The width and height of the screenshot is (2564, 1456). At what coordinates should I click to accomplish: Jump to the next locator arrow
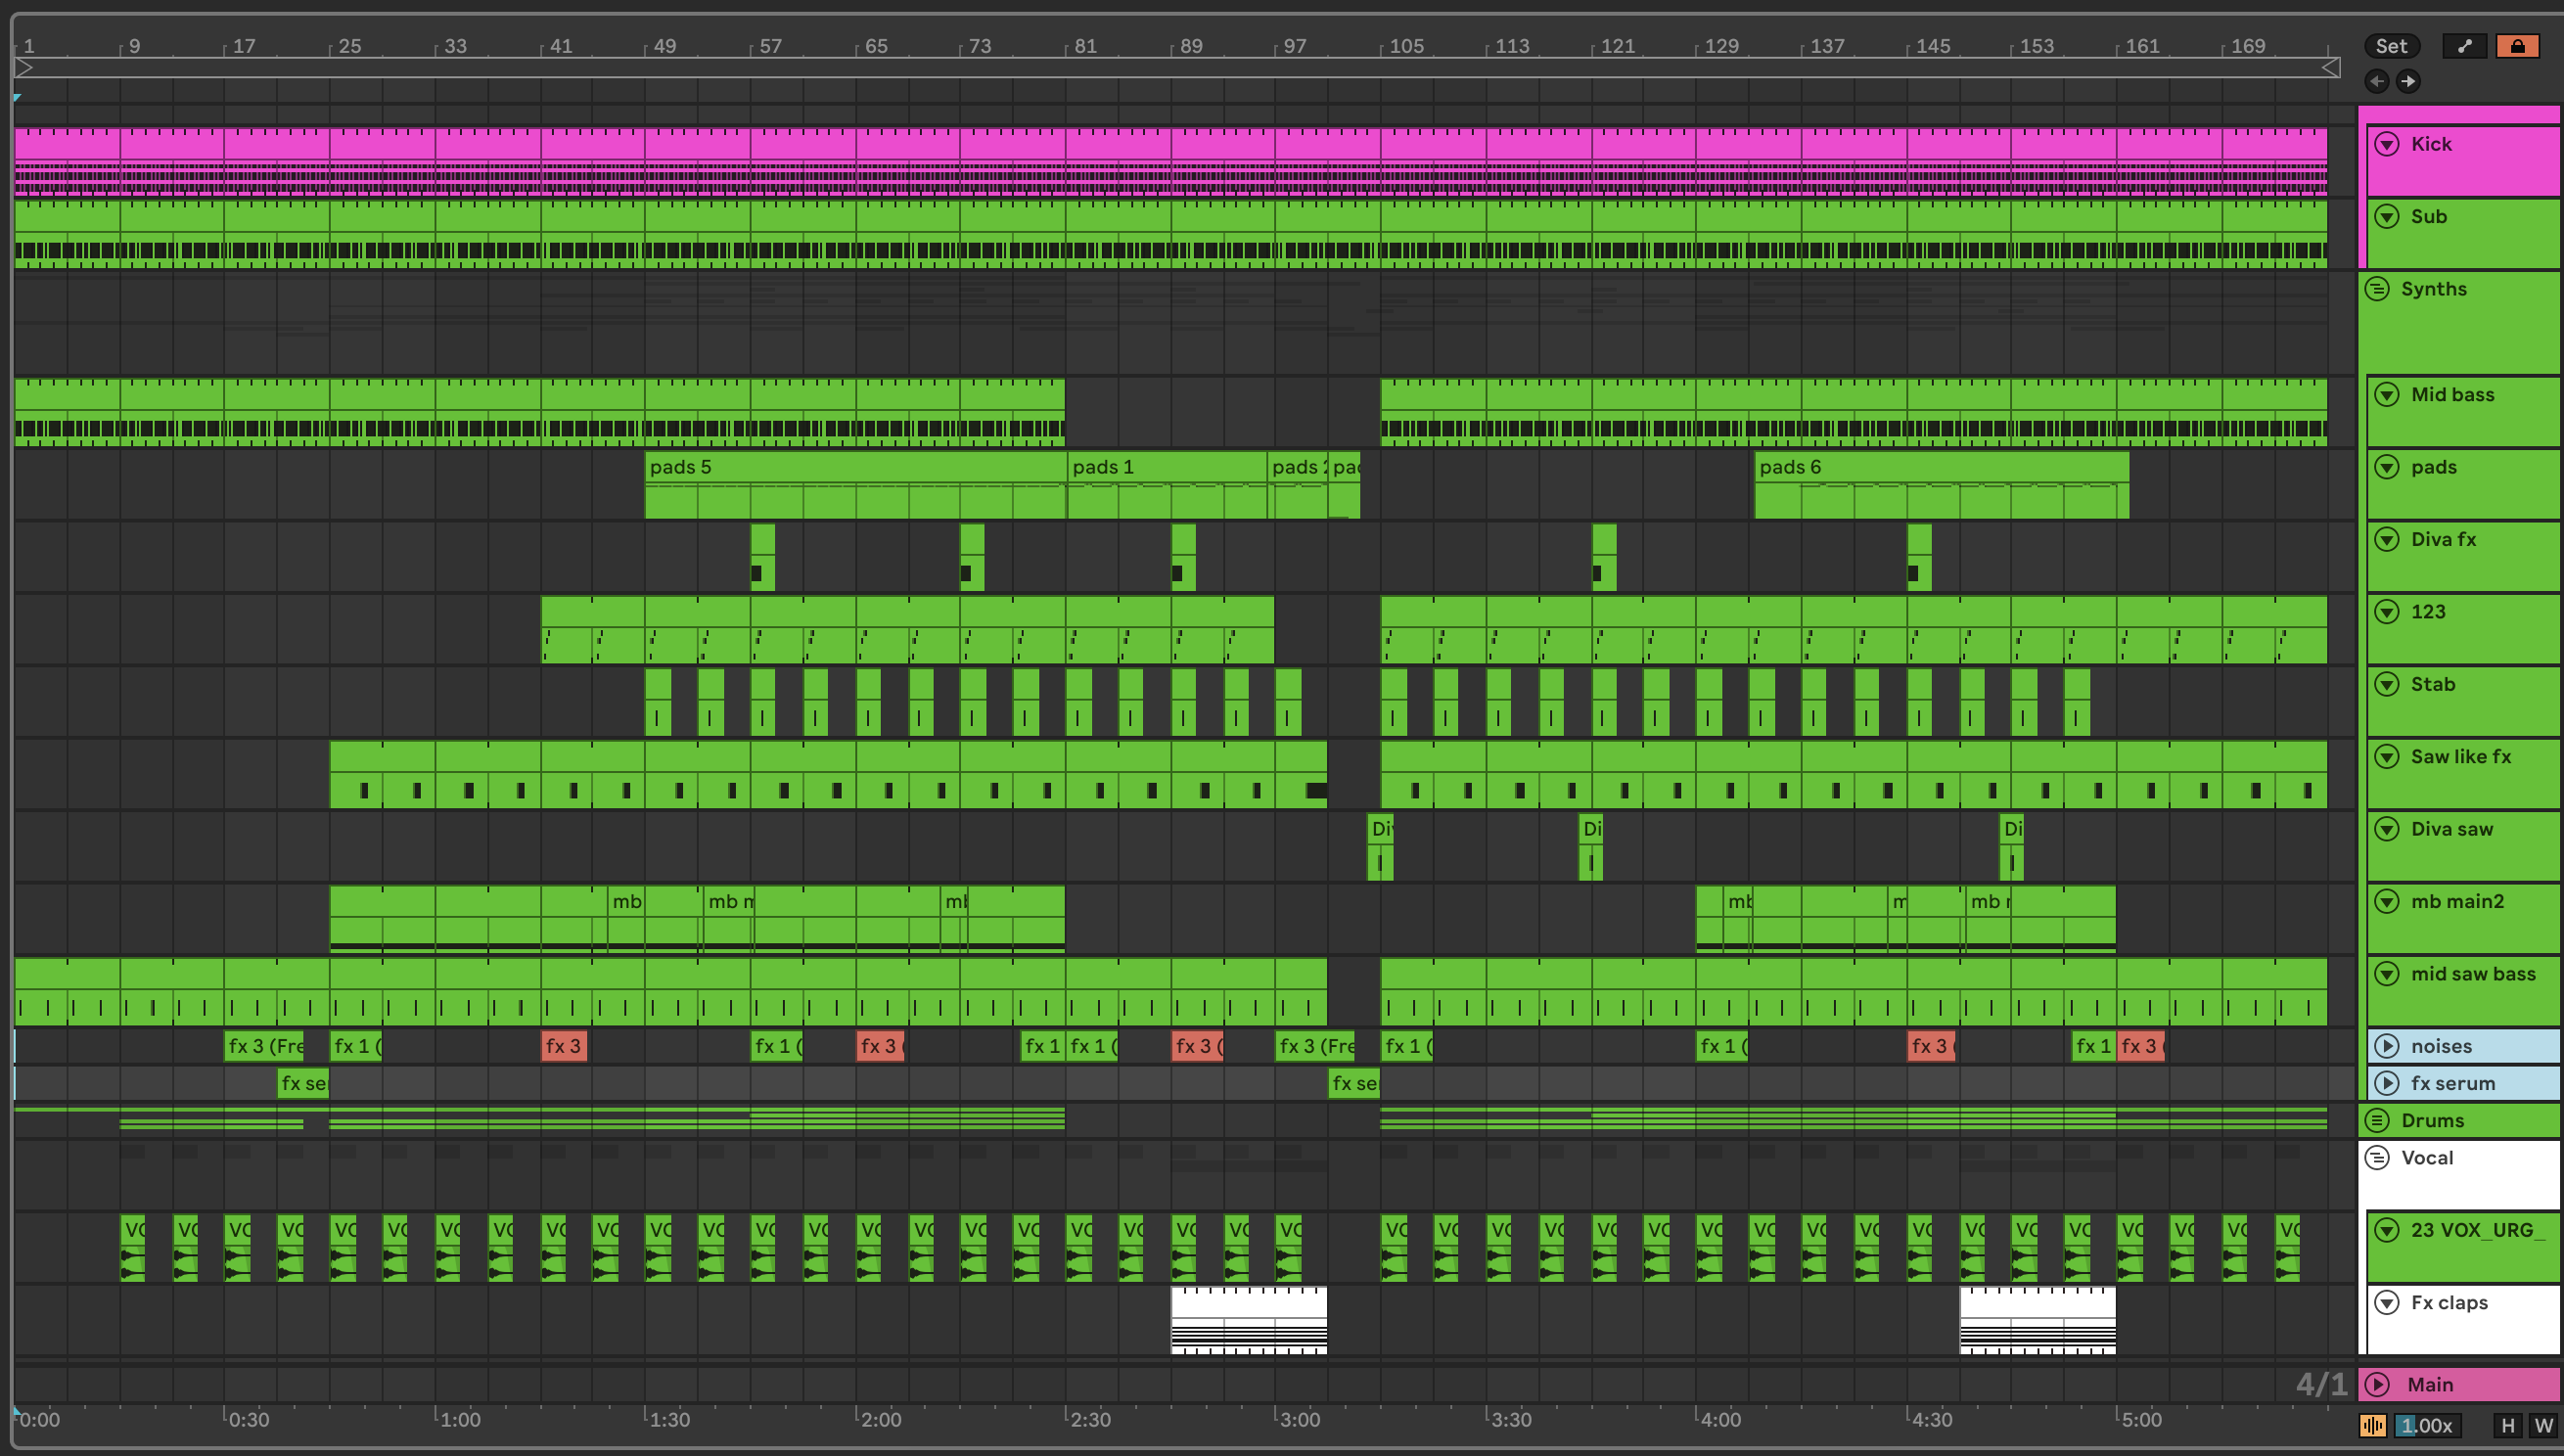[x=2408, y=81]
